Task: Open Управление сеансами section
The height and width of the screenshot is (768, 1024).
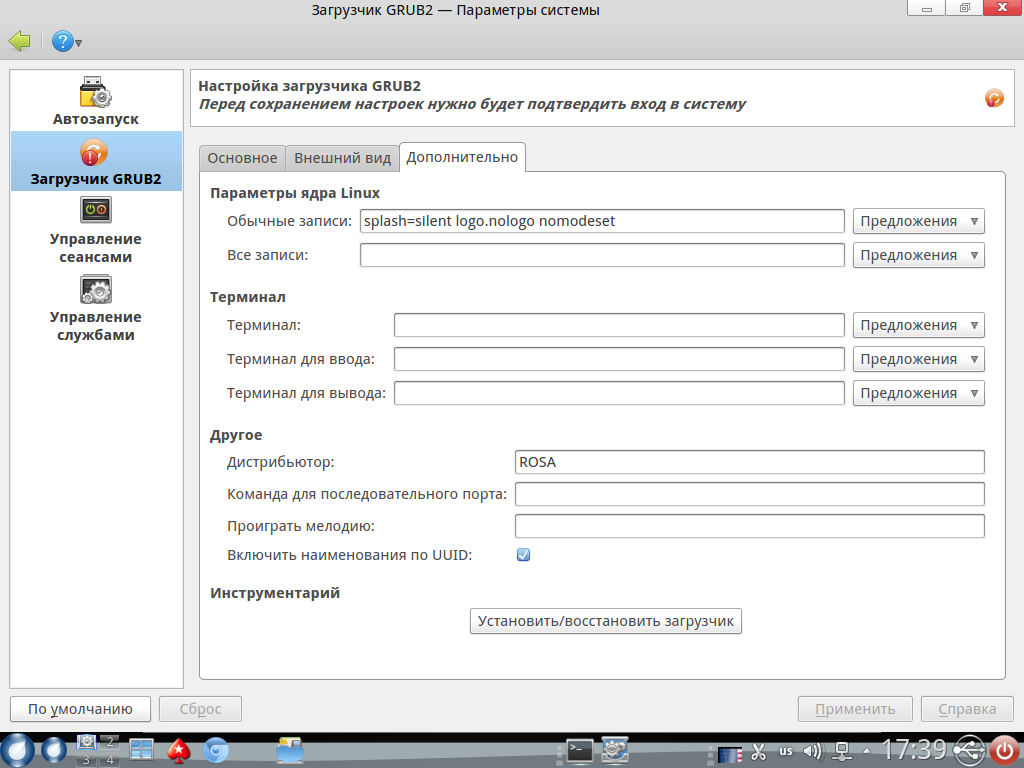Action: (96, 231)
